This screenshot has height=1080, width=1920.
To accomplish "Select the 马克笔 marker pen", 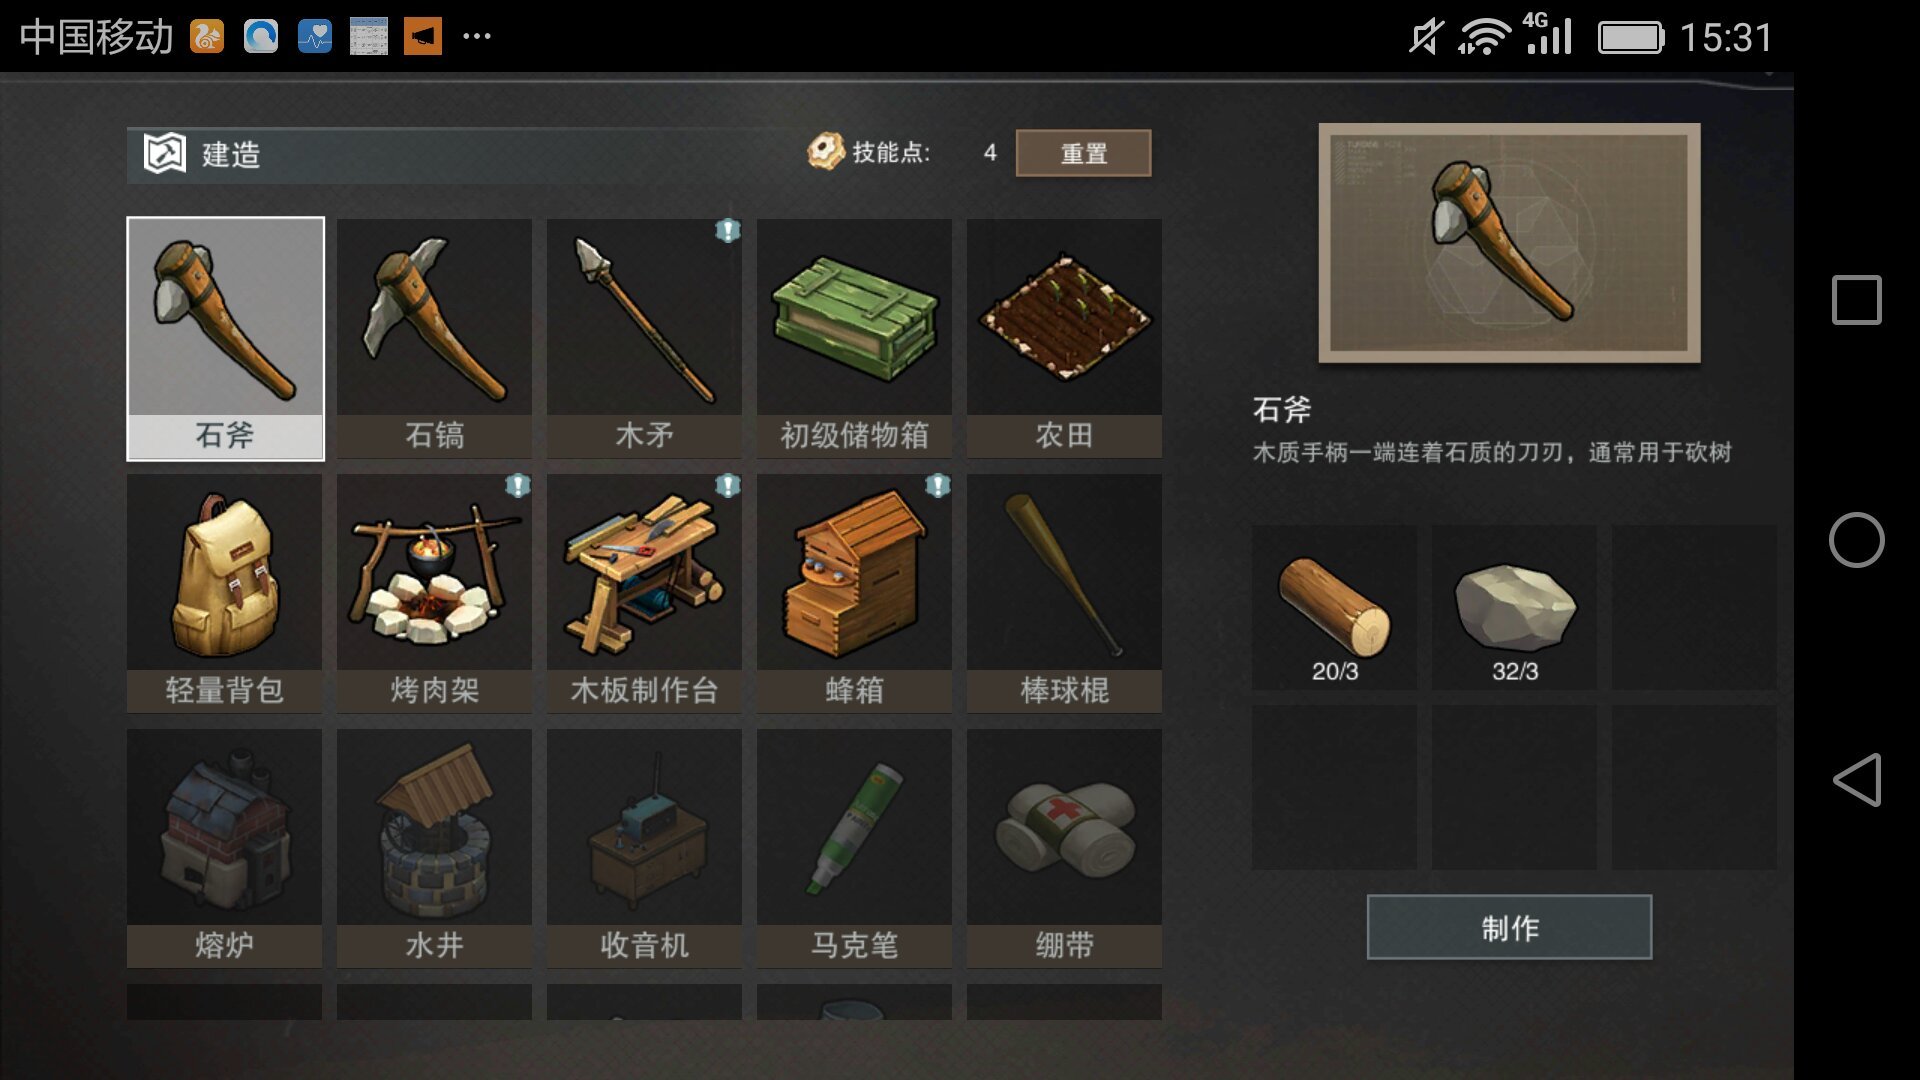I will pos(854,848).
